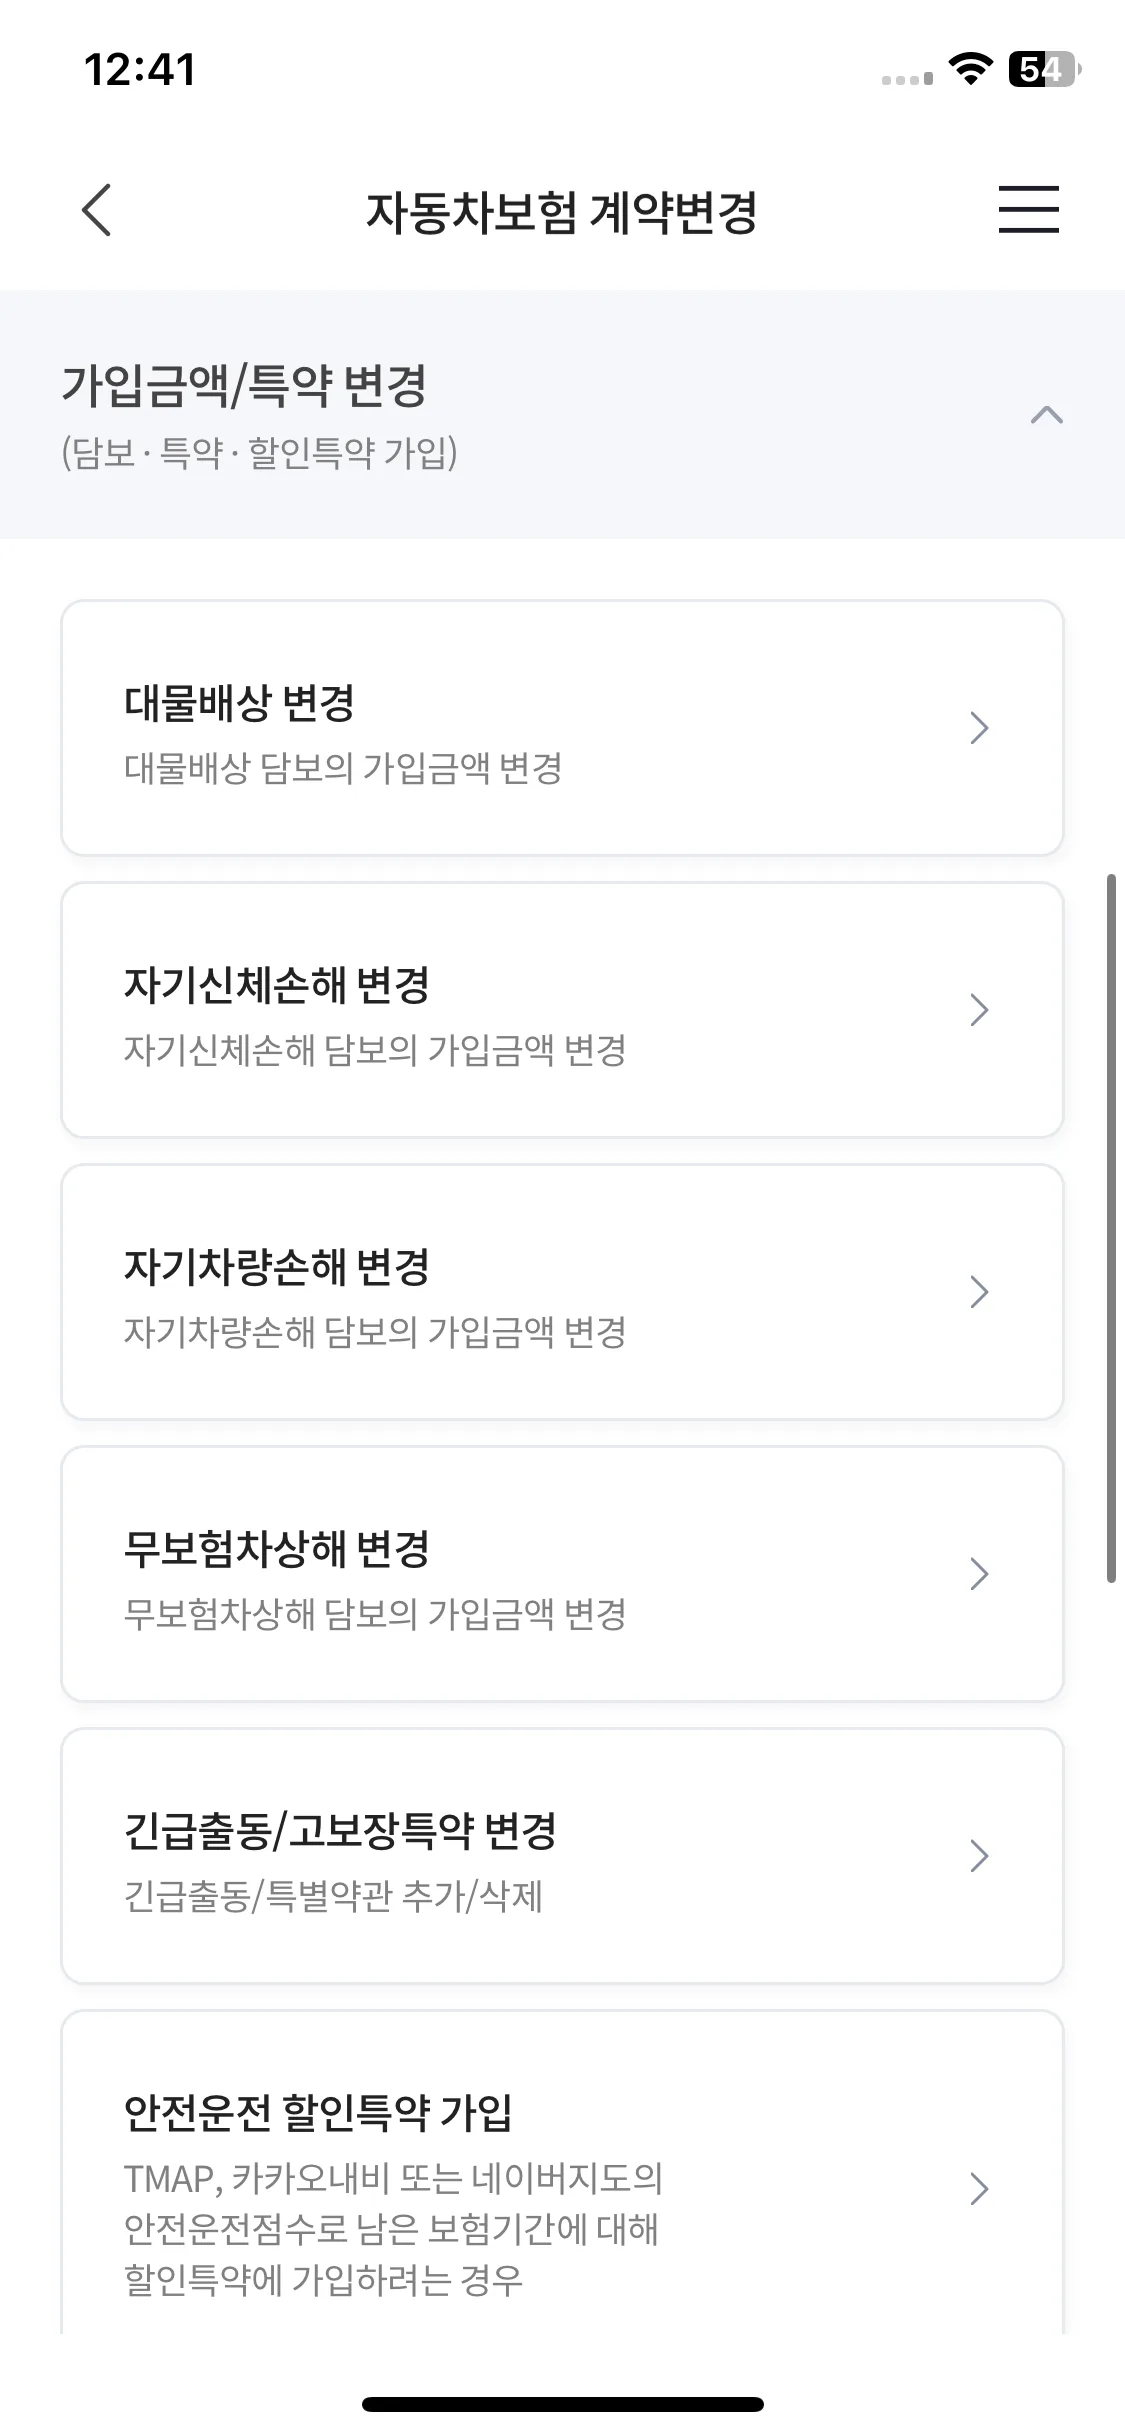This screenshot has width=1125, height=2436.
Task: Tap chevron arrow on 긴급출동/고보장특약 변경
Action: pos(979,1856)
